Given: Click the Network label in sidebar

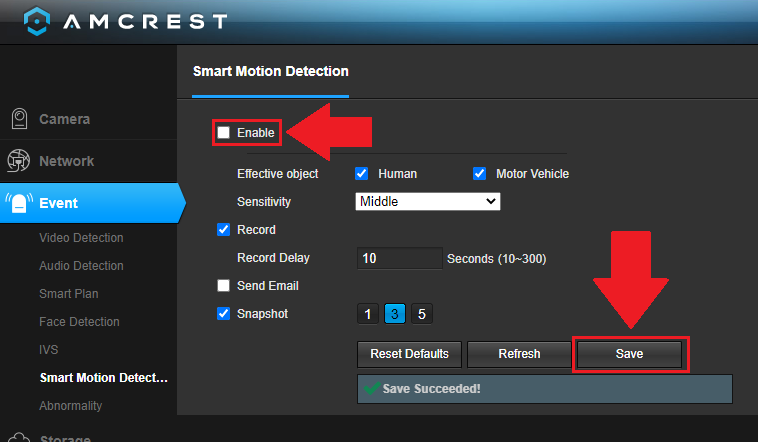Looking at the screenshot, I should coord(67,161).
